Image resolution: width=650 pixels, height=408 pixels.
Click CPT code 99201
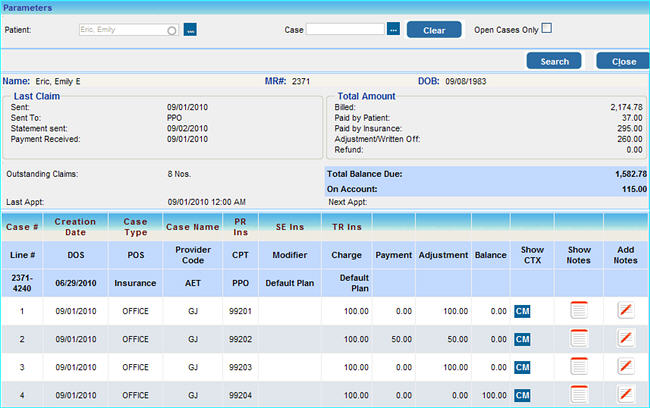click(x=240, y=311)
